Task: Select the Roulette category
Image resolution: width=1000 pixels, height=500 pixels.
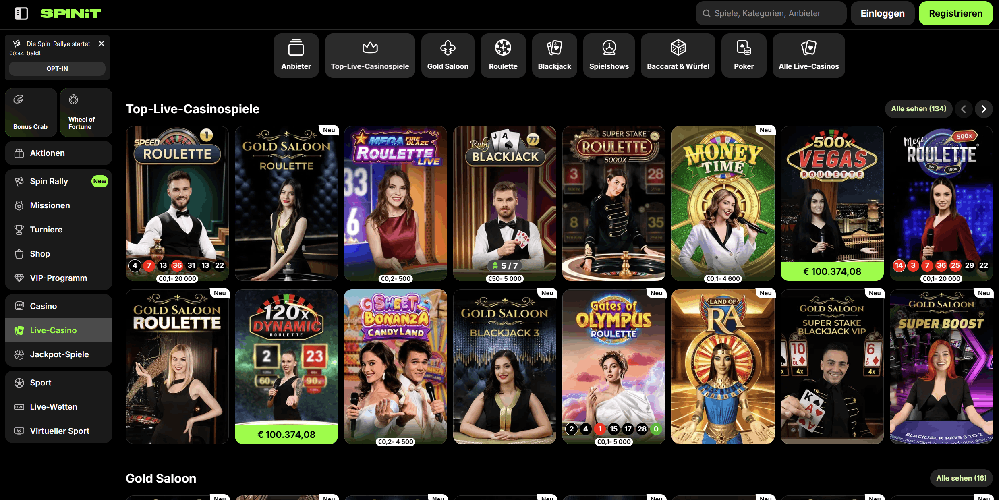Action: tap(503, 55)
